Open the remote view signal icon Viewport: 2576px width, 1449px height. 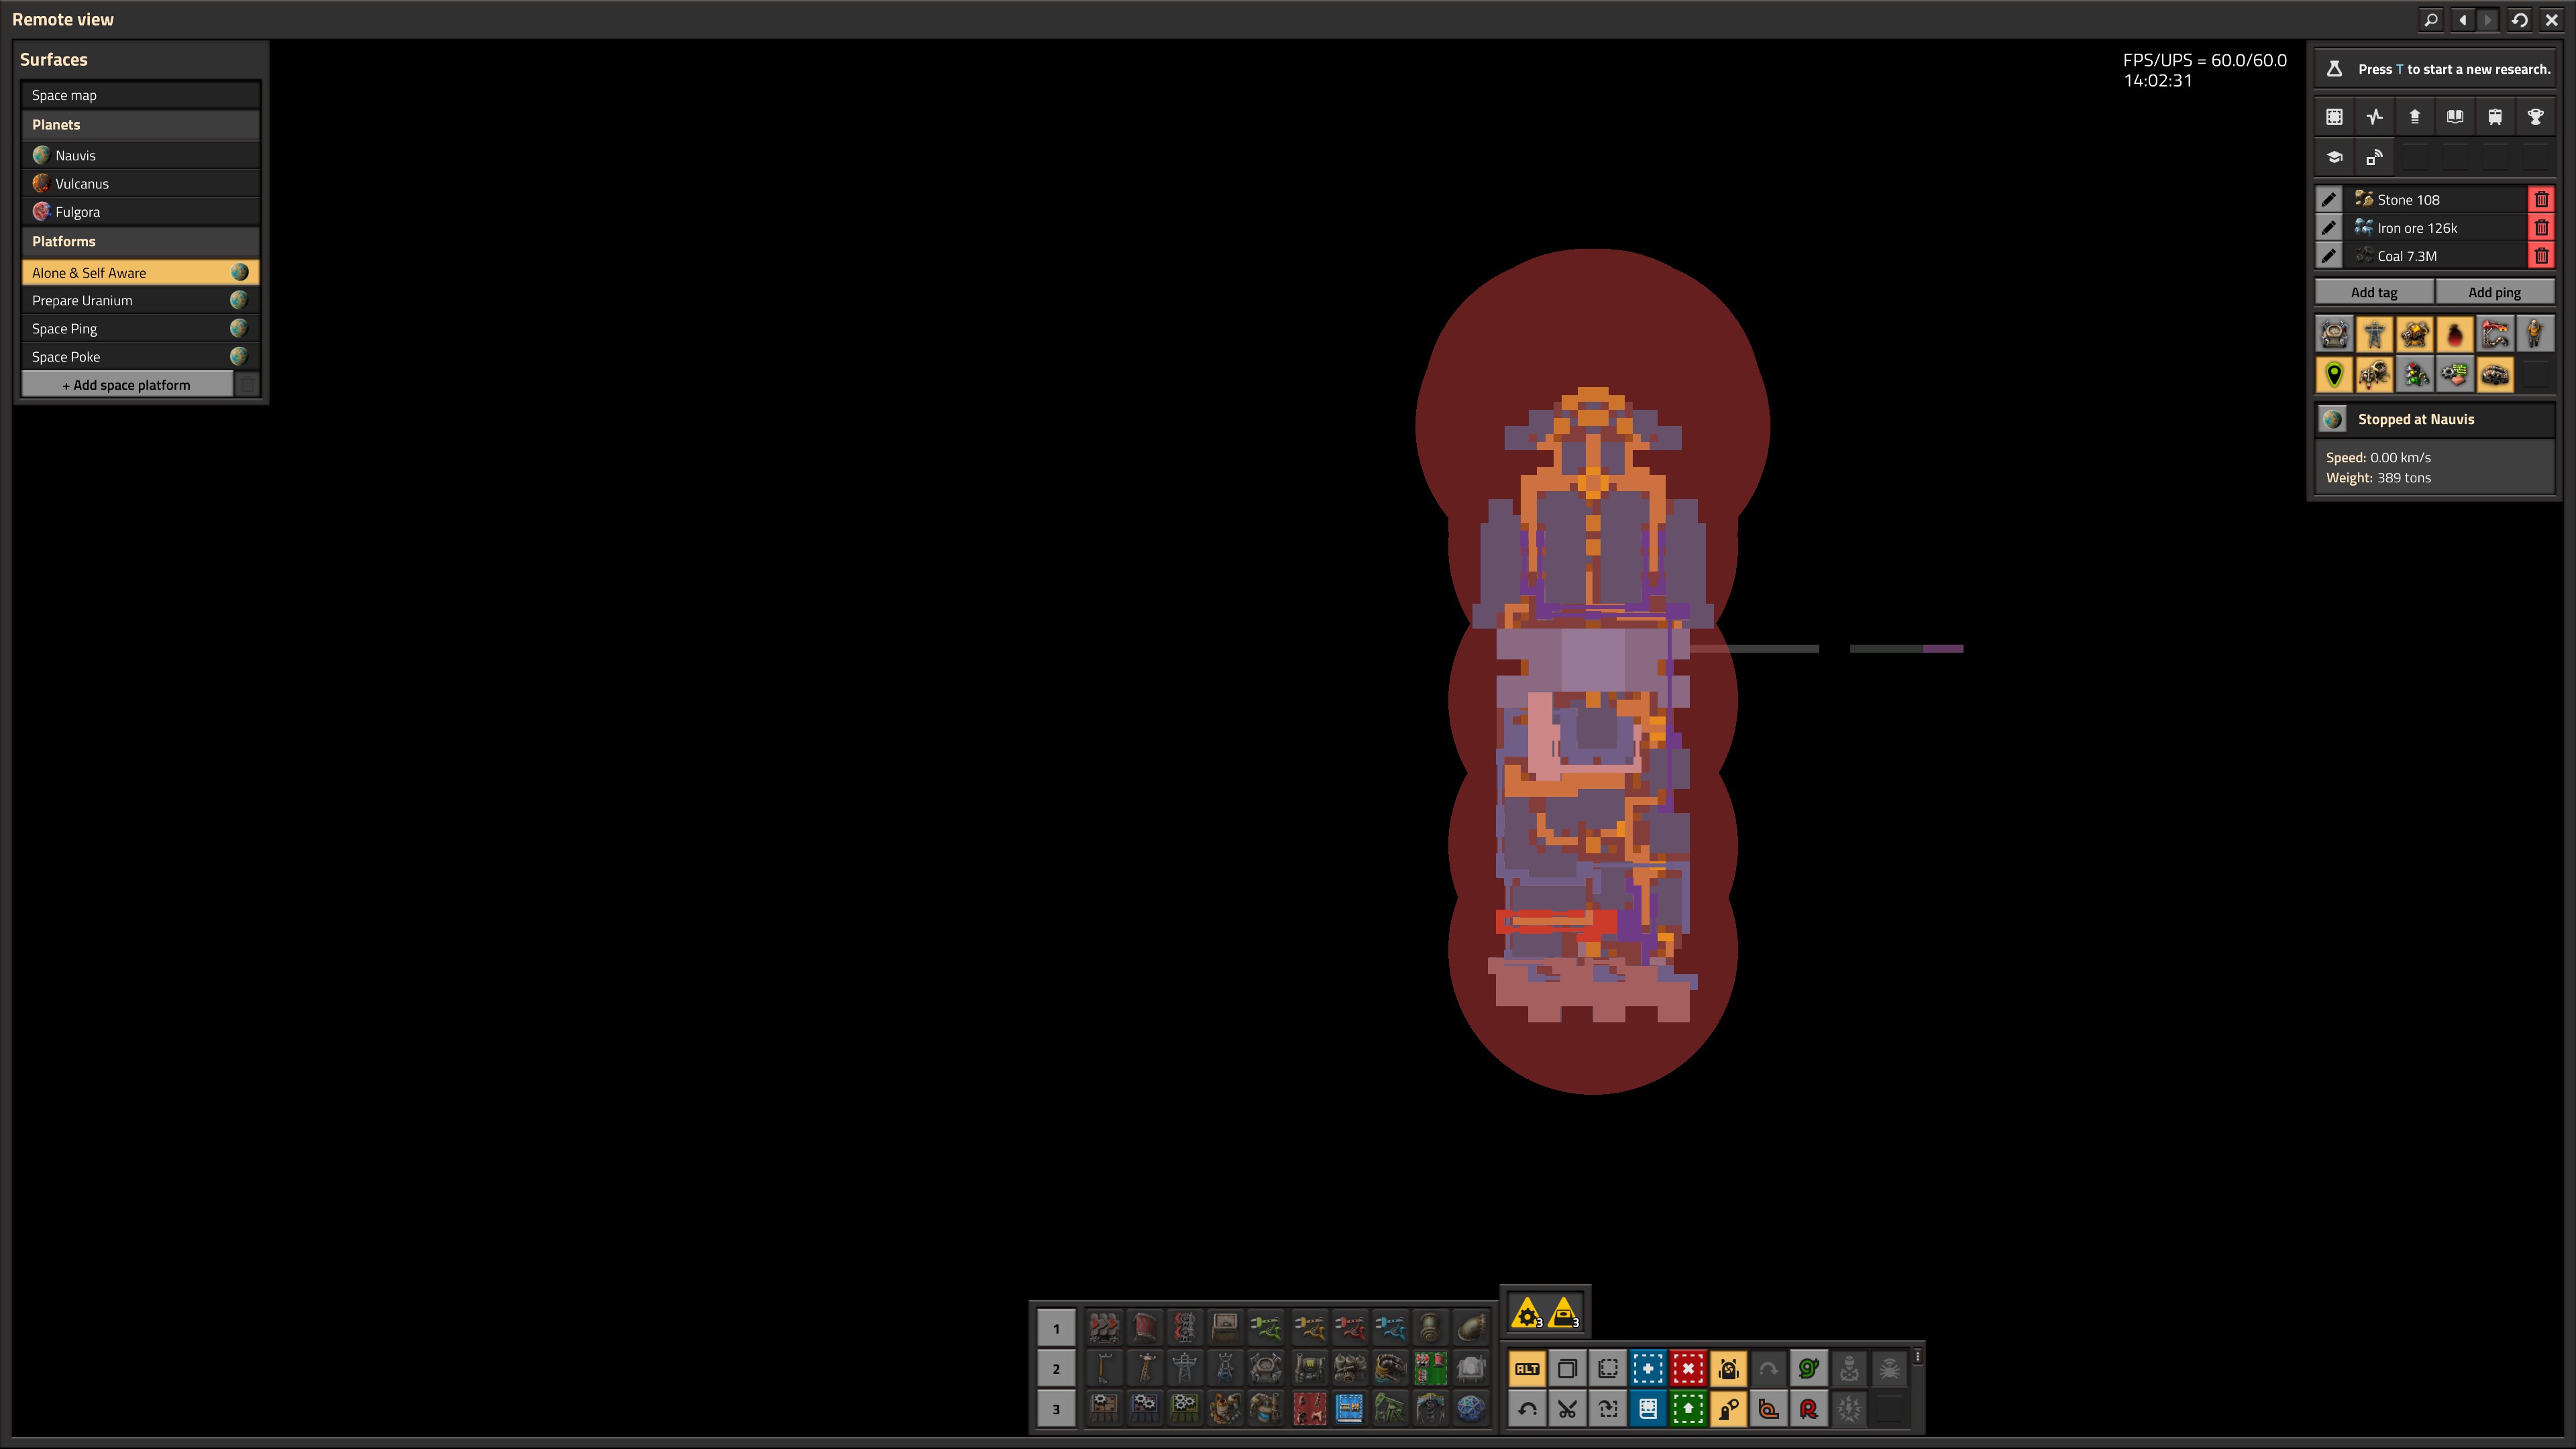(2374, 157)
